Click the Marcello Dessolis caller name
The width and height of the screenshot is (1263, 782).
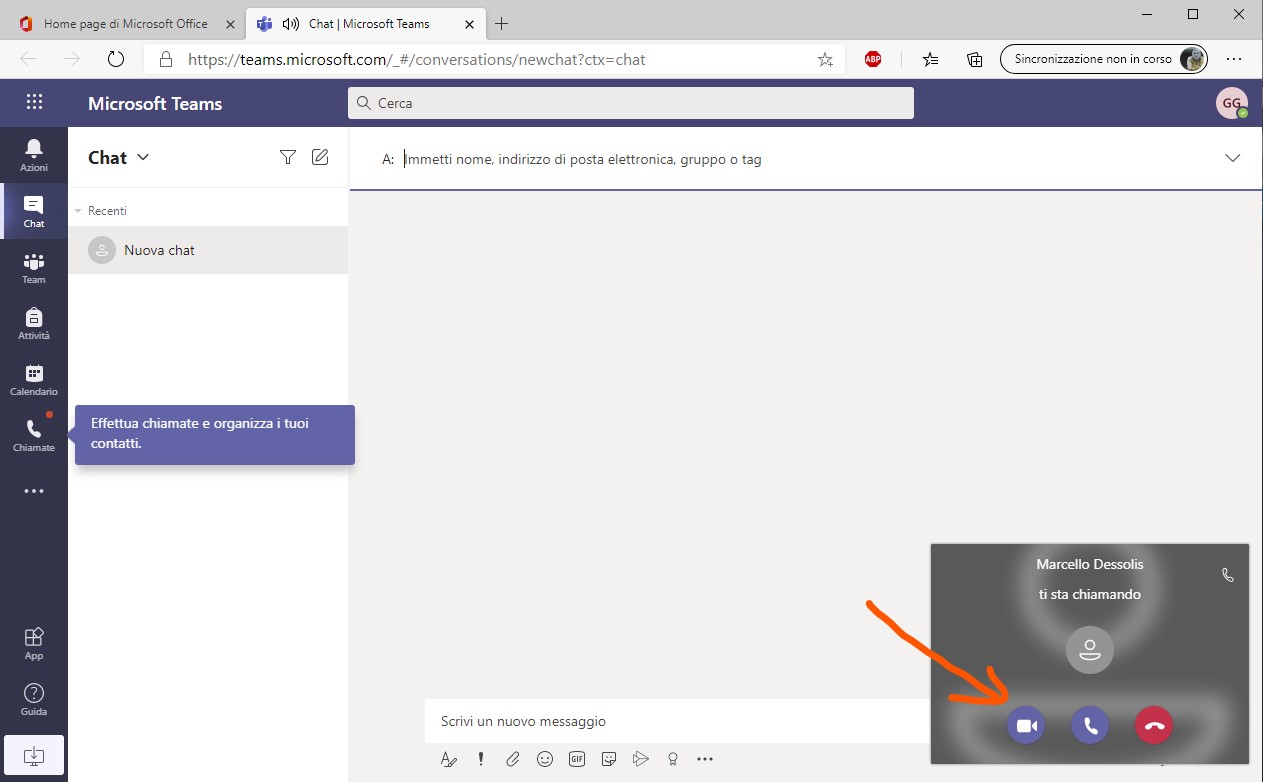pyautogui.click(x=1090, y=564)
